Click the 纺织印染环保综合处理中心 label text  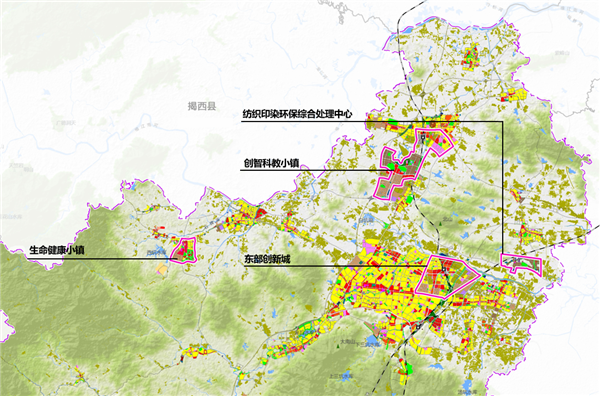tap(297, 114)
